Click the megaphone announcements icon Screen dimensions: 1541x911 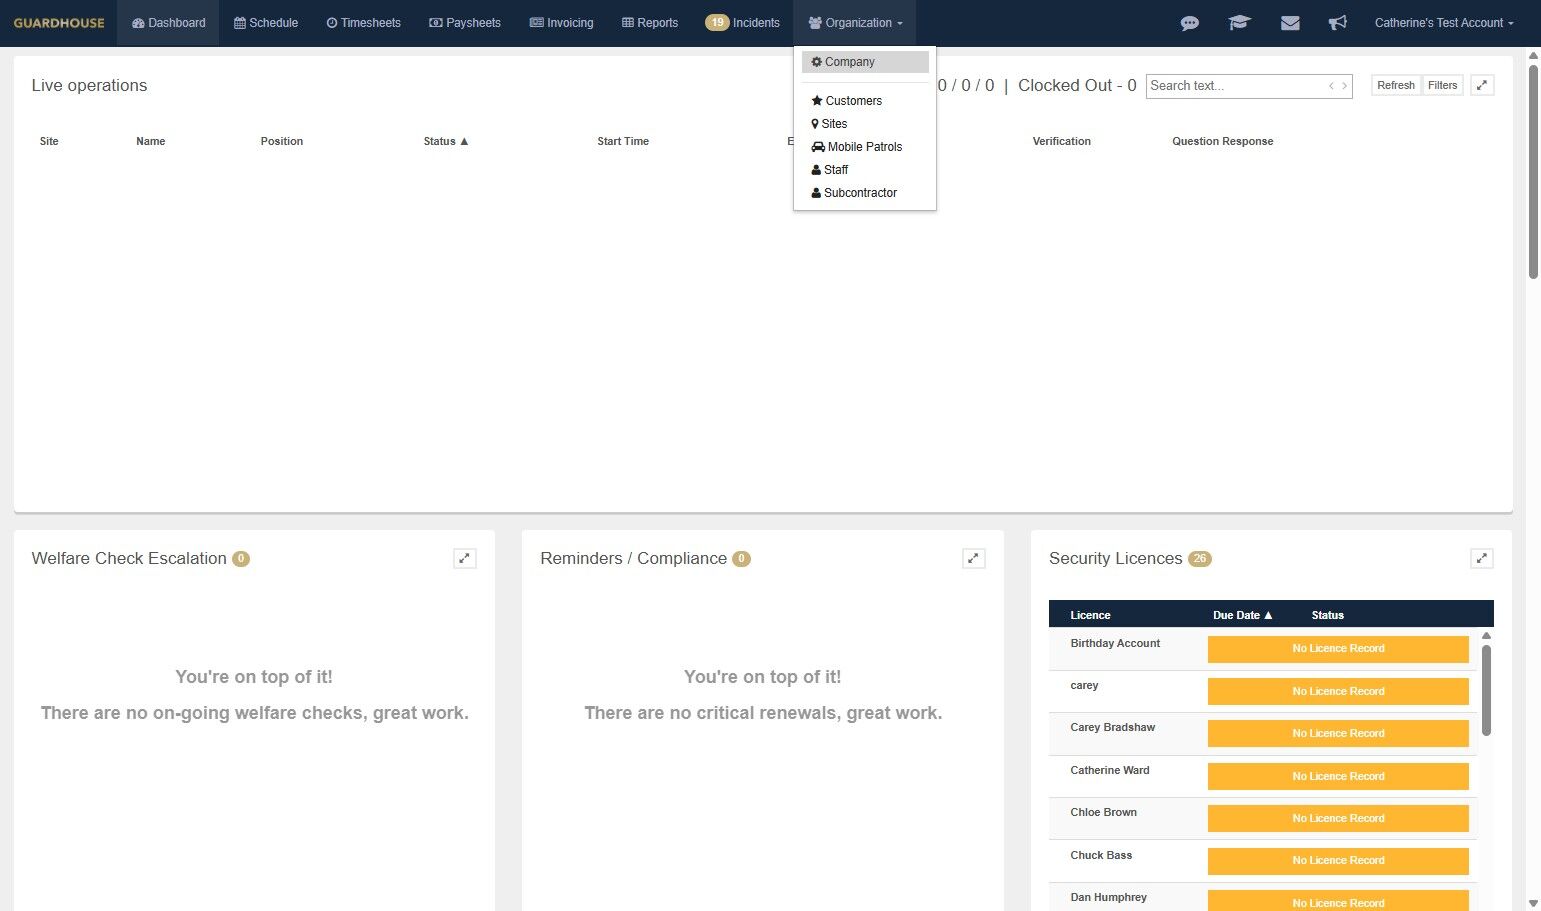coord(1337,23)
